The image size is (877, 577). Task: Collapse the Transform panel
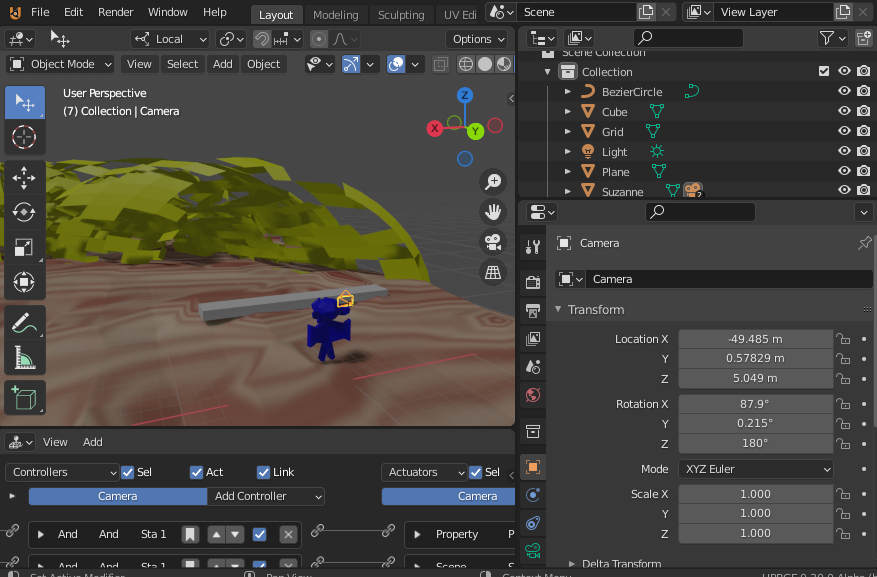coord(558,309)
